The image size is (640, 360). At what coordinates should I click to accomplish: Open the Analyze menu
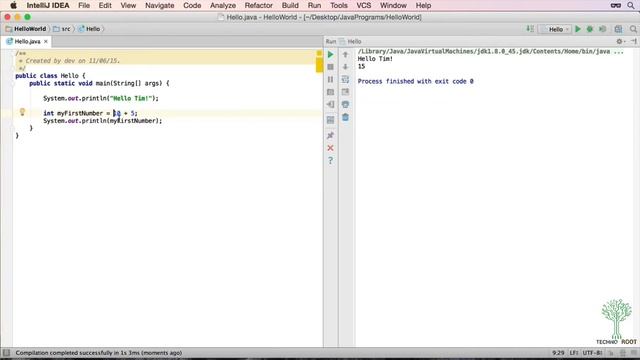[223, 5]
